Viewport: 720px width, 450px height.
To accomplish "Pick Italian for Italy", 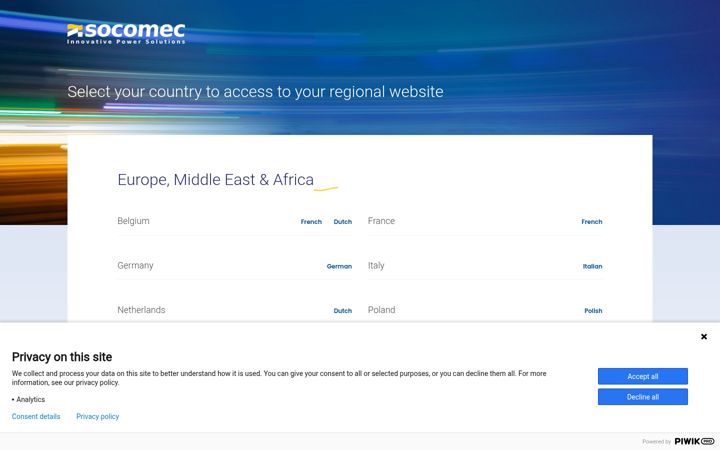I will coord(592,266).
